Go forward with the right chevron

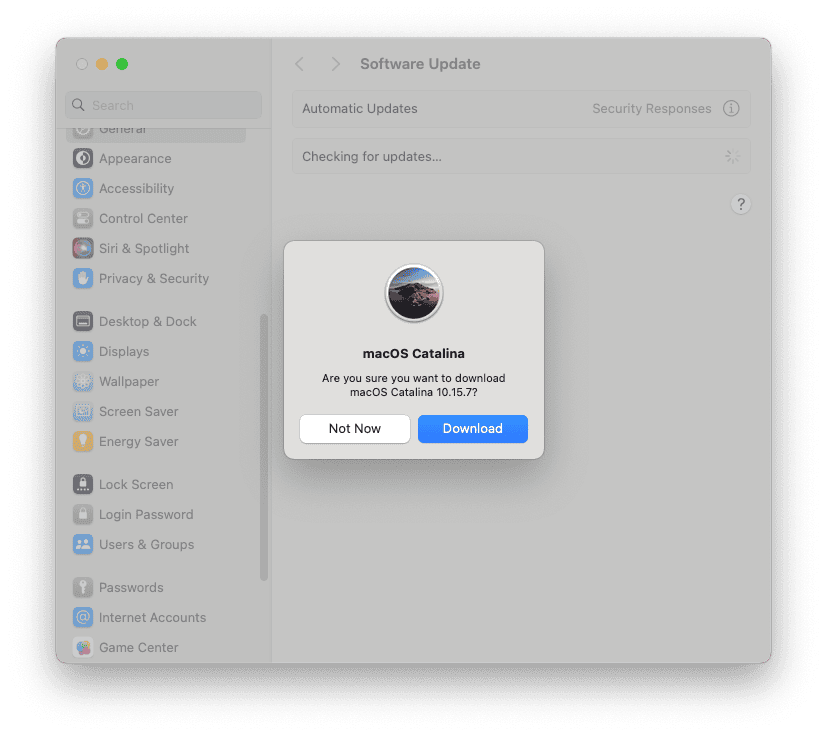point(335,64)
